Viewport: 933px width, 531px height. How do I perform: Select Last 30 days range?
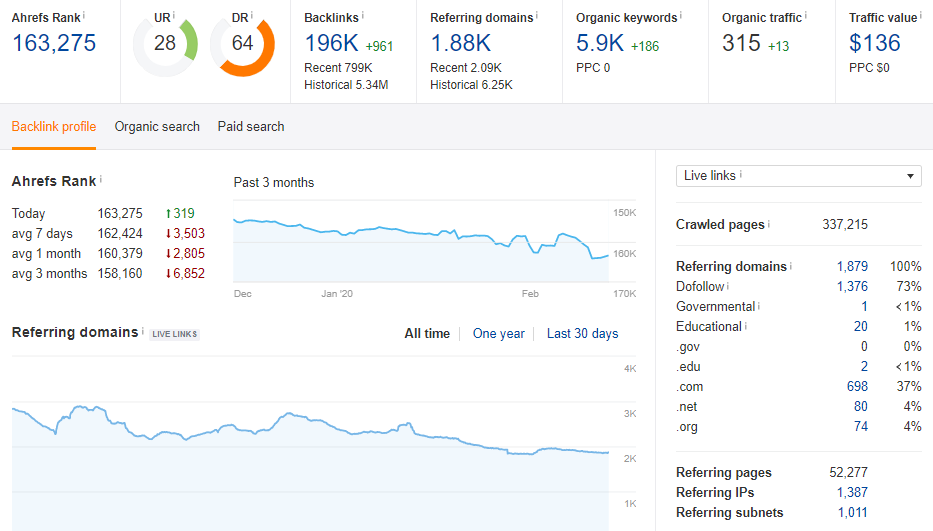583,333
